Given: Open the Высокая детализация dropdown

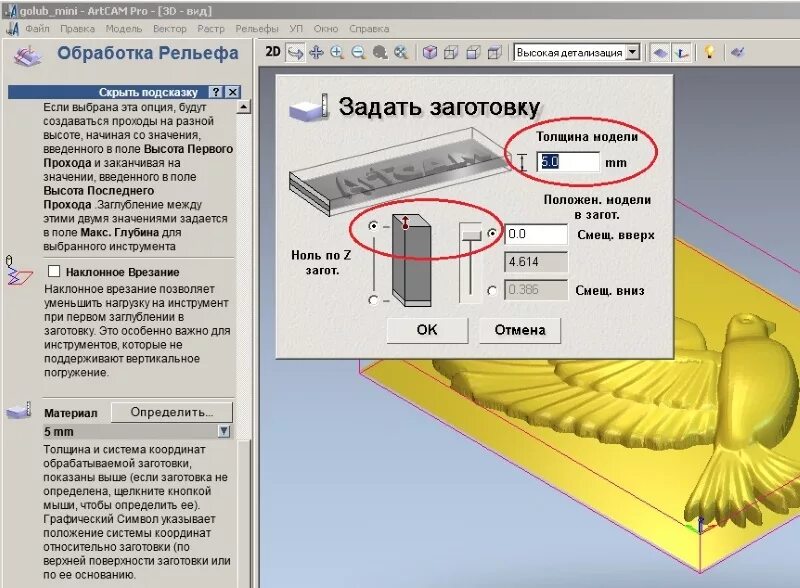Looking at the screenshot, I should click(633, 52).
